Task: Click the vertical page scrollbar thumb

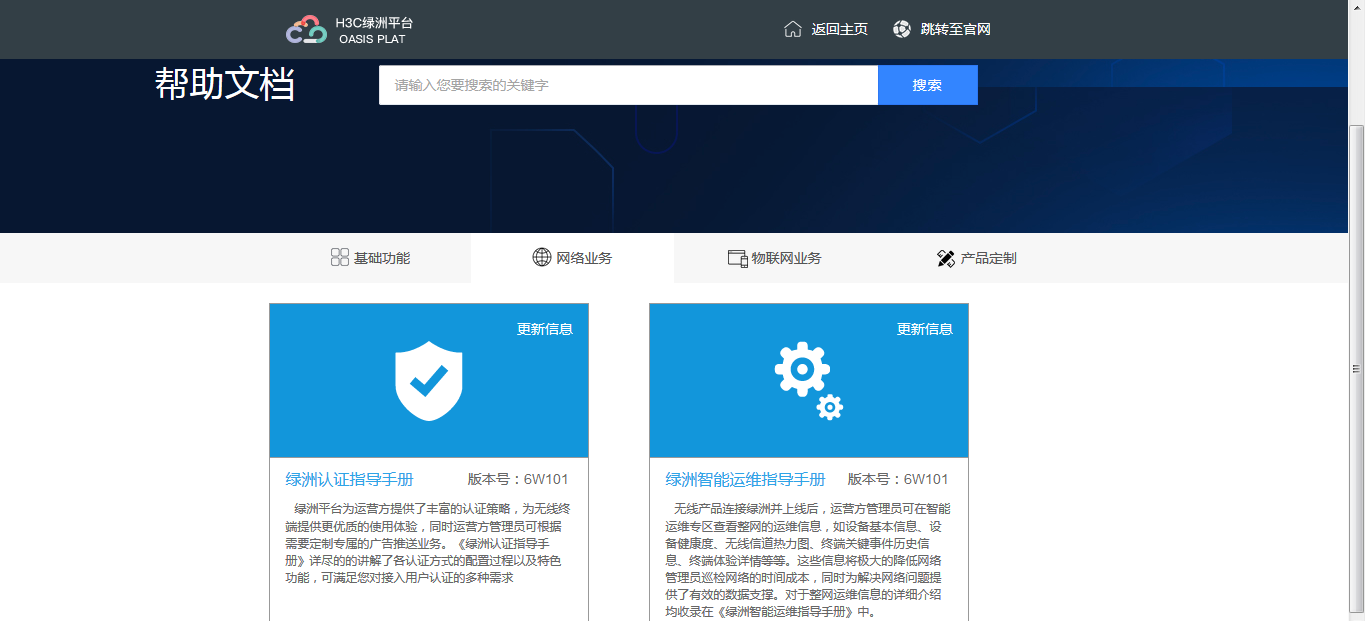Action: pyautogui.click(x=1357, y=368)
